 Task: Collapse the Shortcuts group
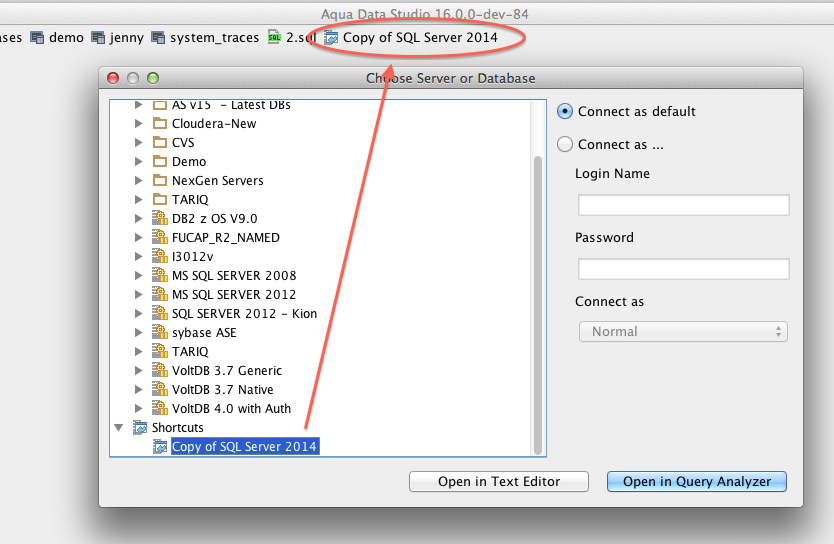point(119,428)
